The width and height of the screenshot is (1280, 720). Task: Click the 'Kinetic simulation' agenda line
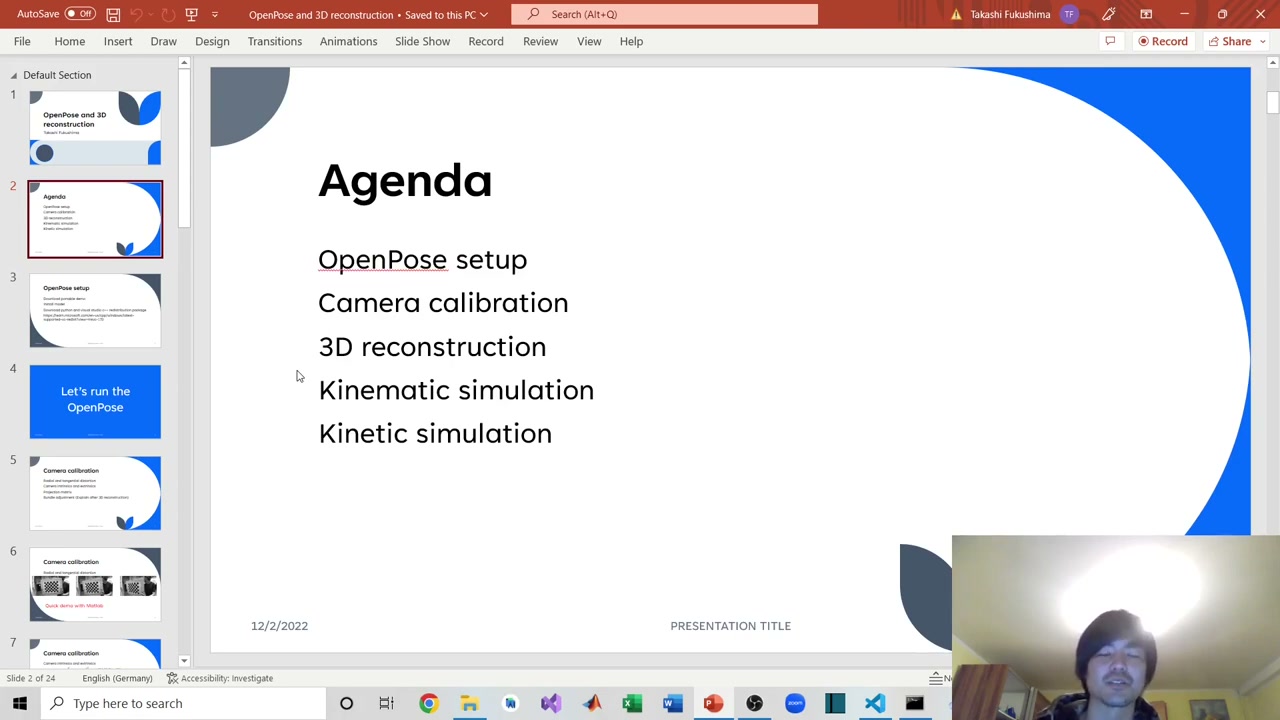coord(435,433)
